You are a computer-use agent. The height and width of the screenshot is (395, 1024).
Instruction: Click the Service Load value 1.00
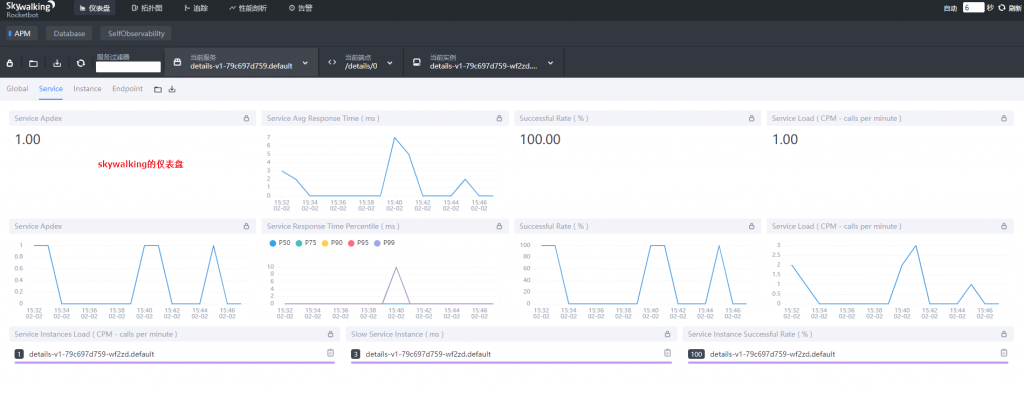pyautogui.click(x=785, y=139)
